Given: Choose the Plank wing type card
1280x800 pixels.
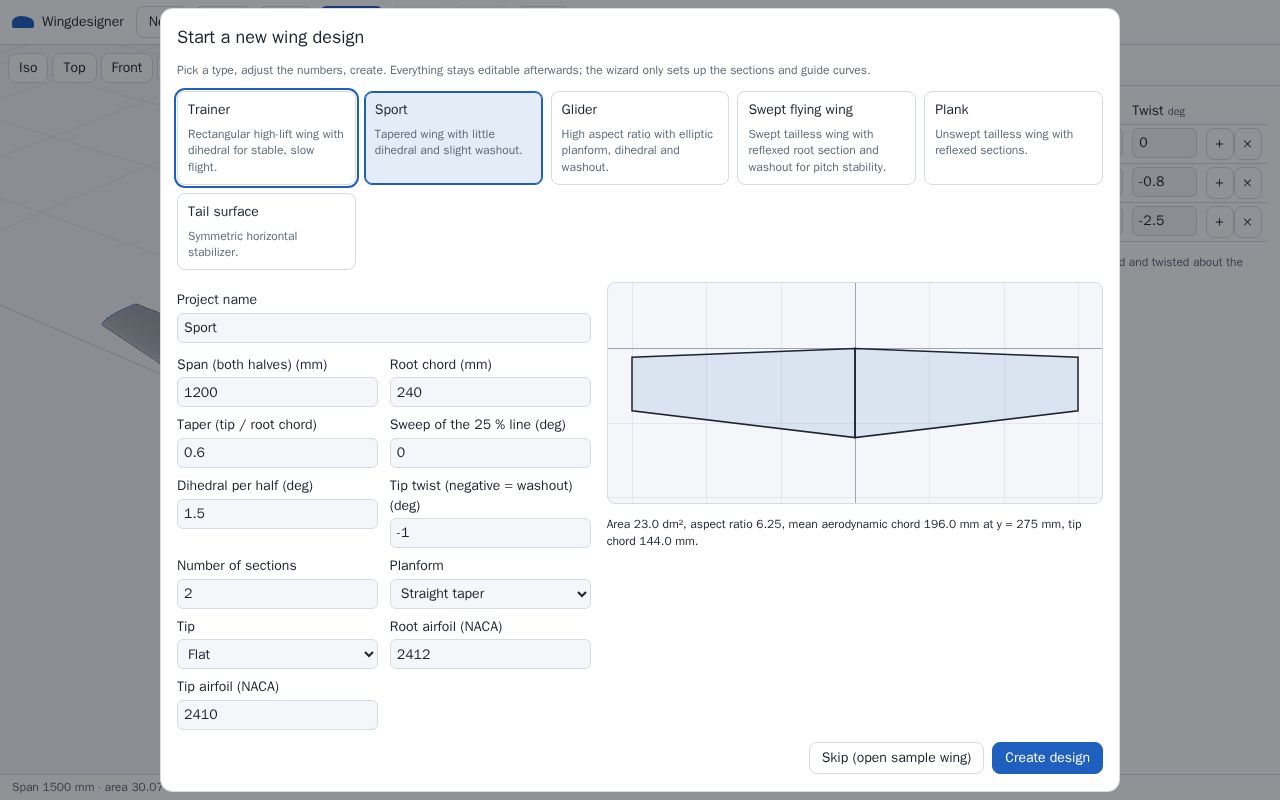Looking at the screenshot, I should [1013, 138].
